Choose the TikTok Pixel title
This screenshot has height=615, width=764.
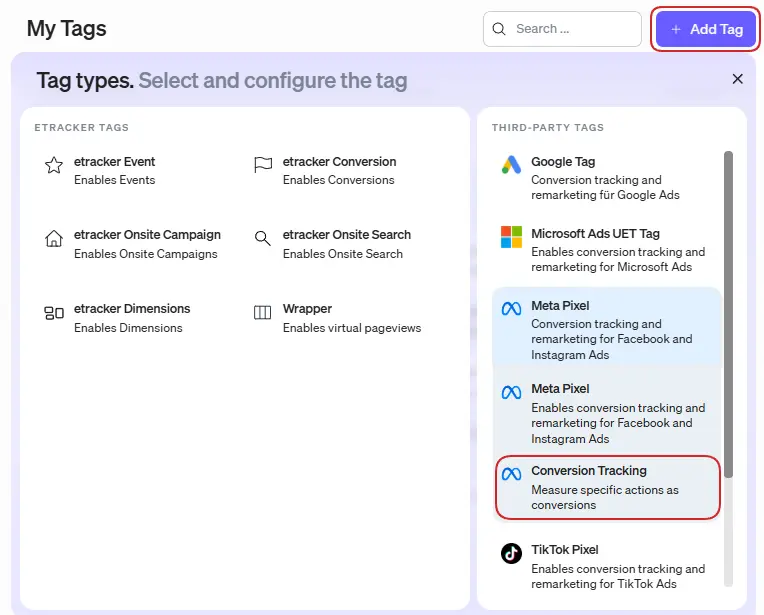(x=565, y=550)
